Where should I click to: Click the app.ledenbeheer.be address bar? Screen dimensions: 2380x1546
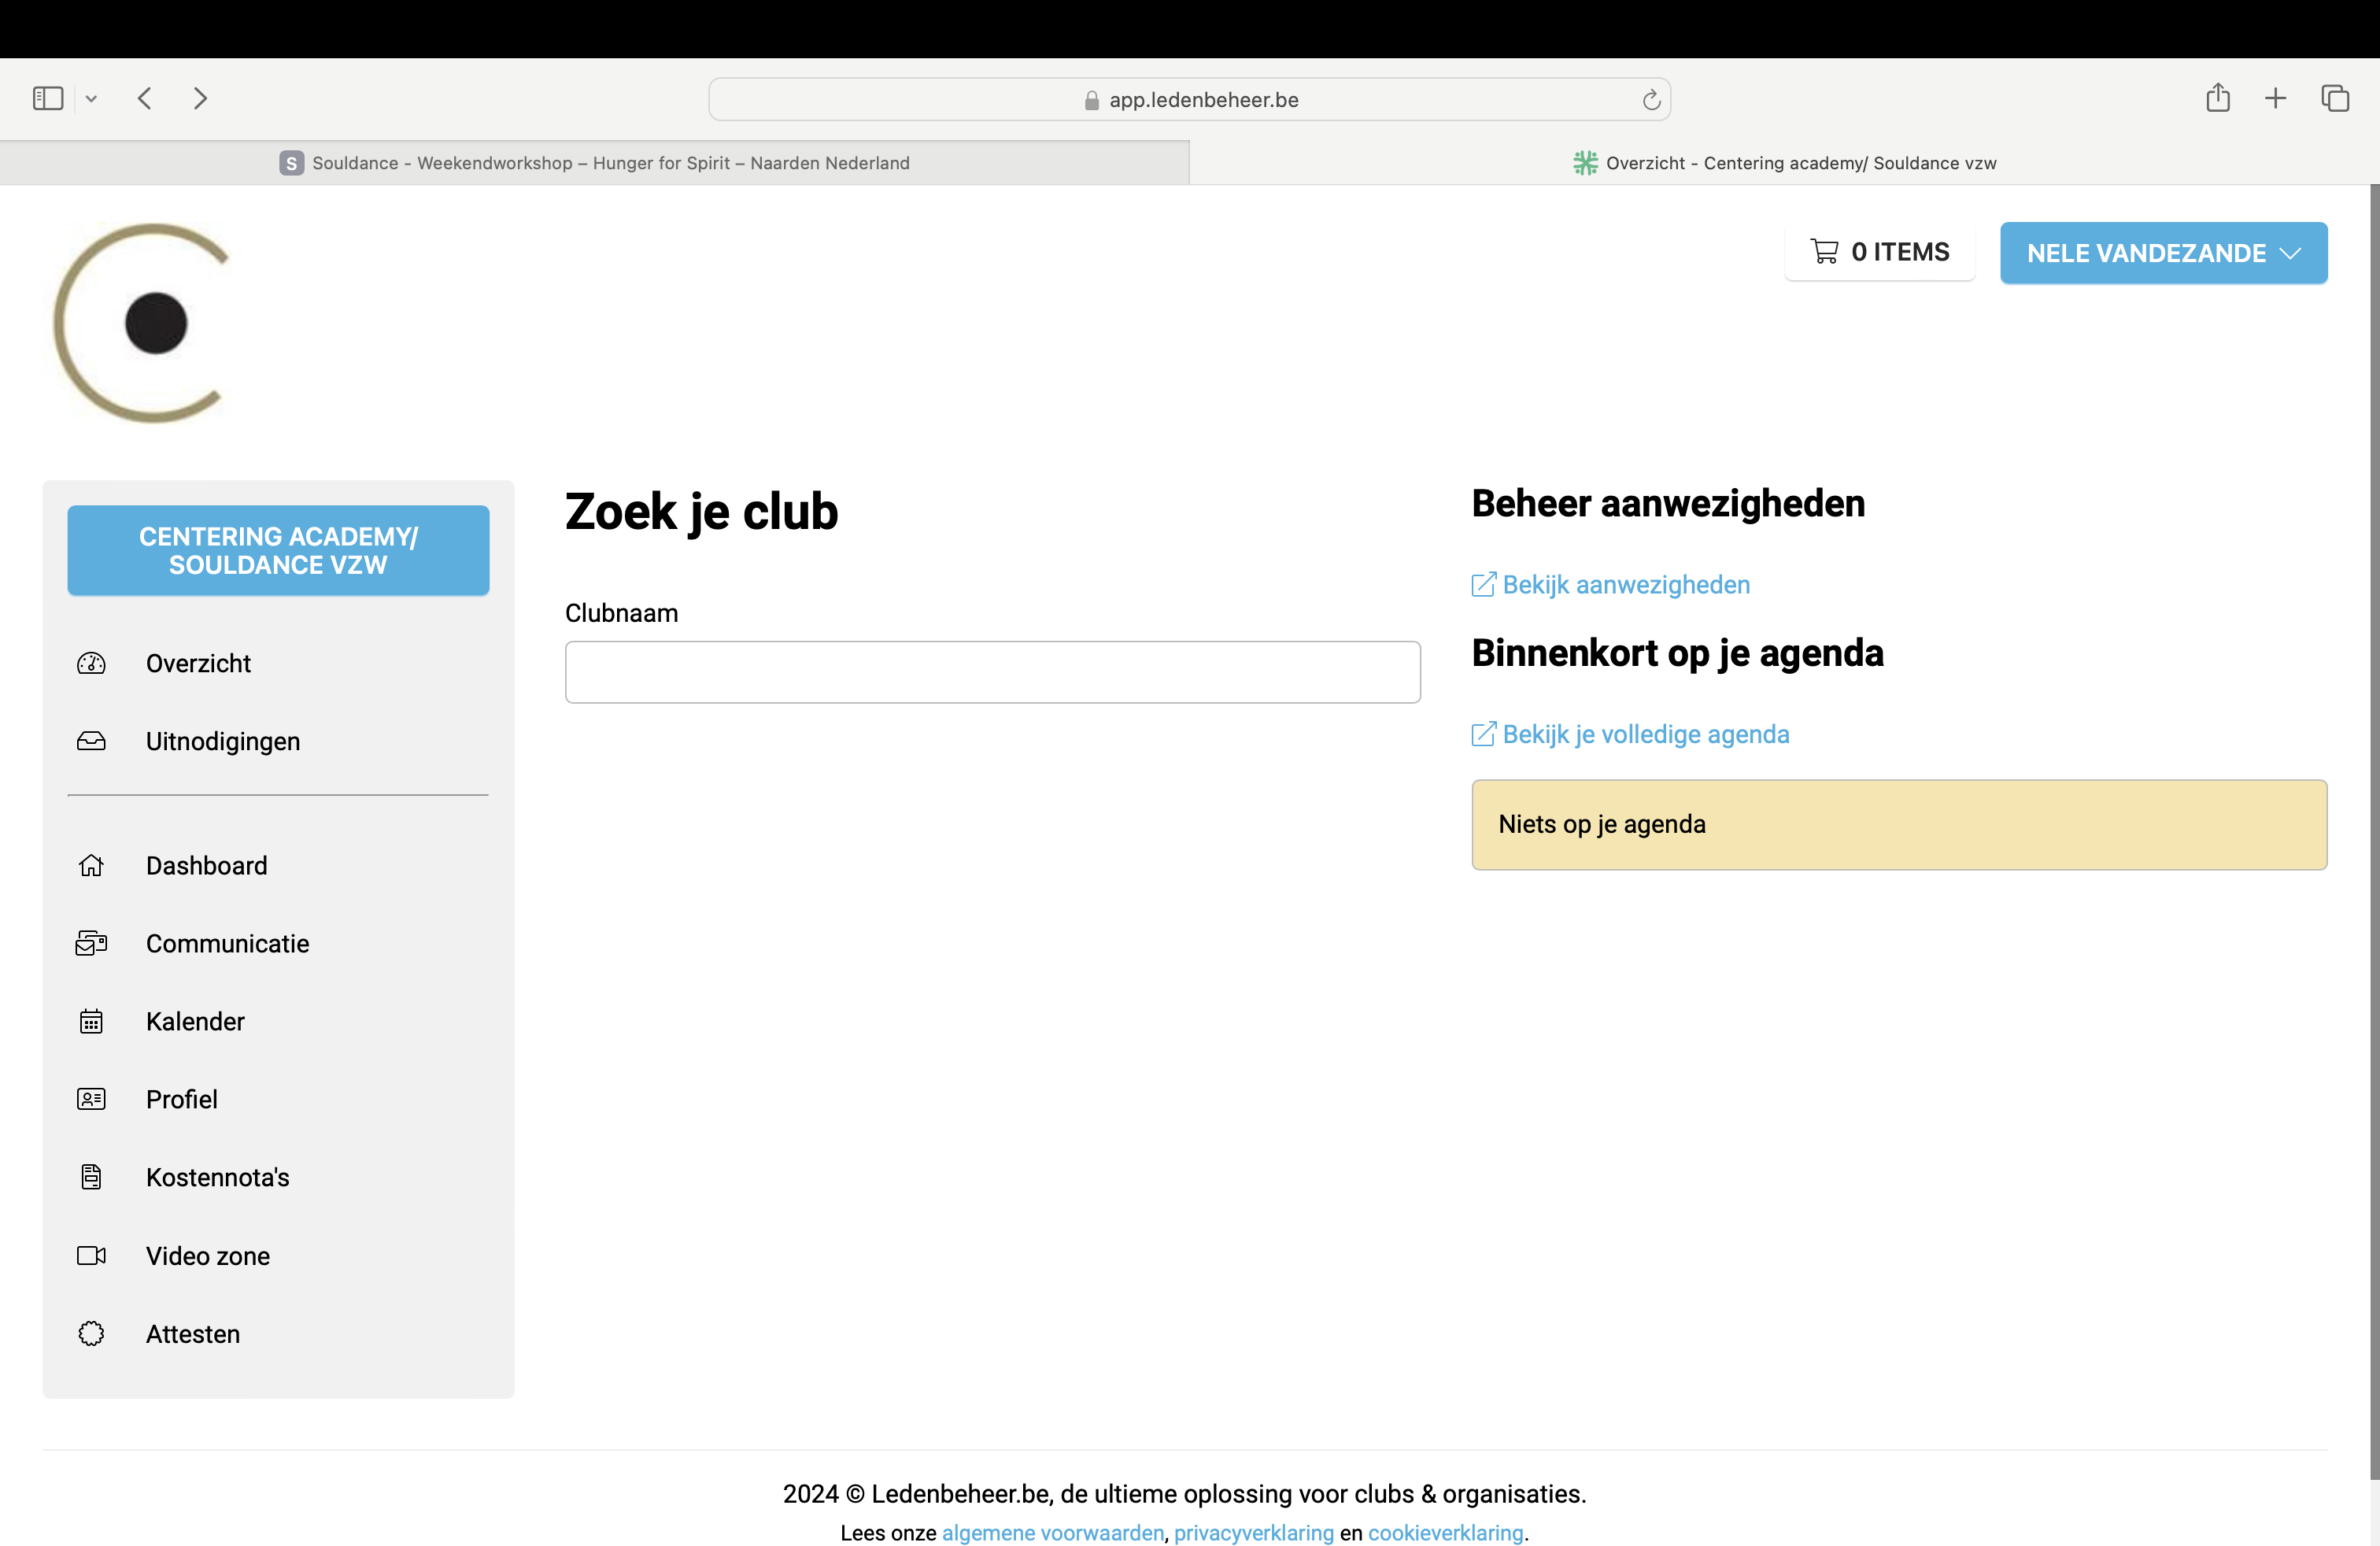(1189, 99)
